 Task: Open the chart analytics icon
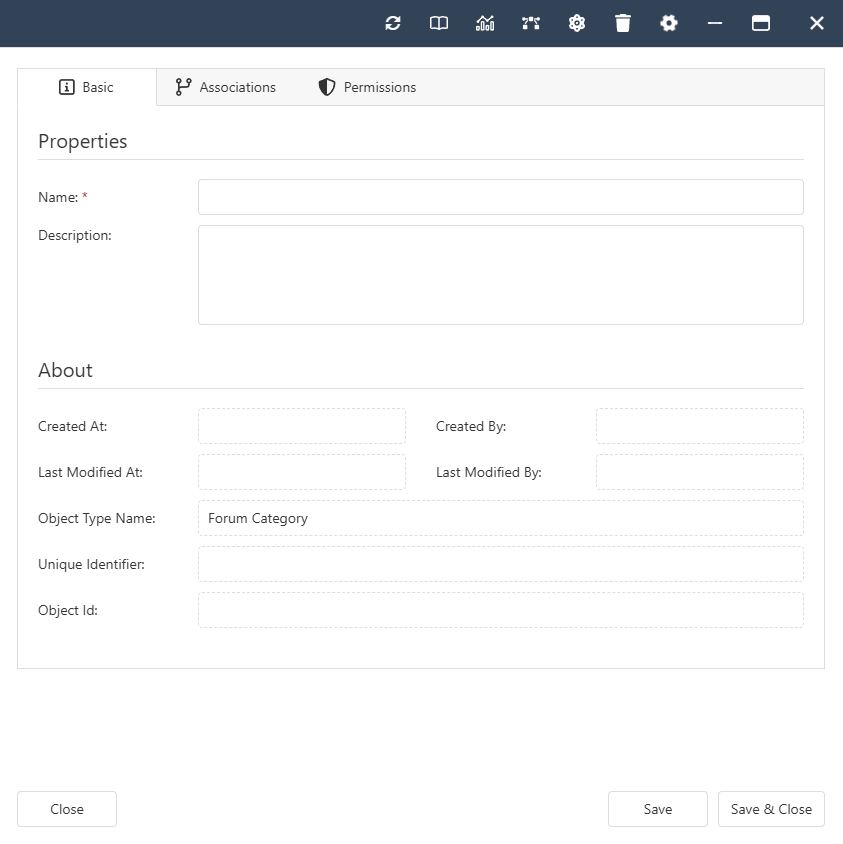tap(485, 23)
